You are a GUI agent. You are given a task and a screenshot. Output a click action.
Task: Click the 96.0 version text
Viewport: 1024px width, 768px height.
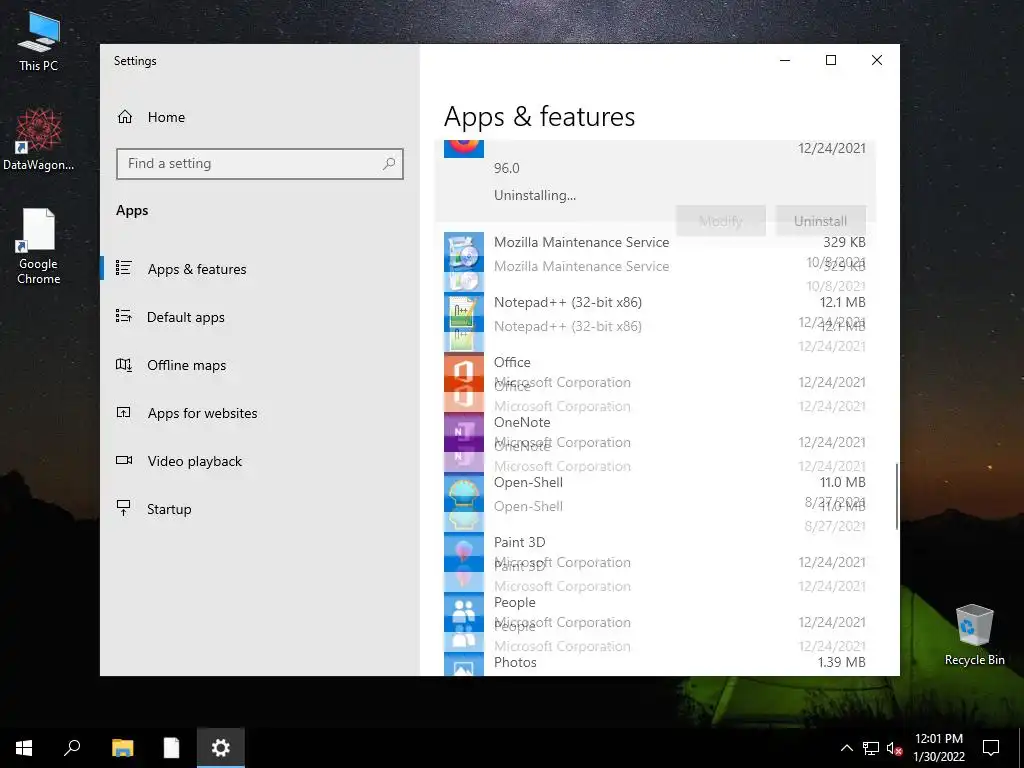[x=507, y=168]
